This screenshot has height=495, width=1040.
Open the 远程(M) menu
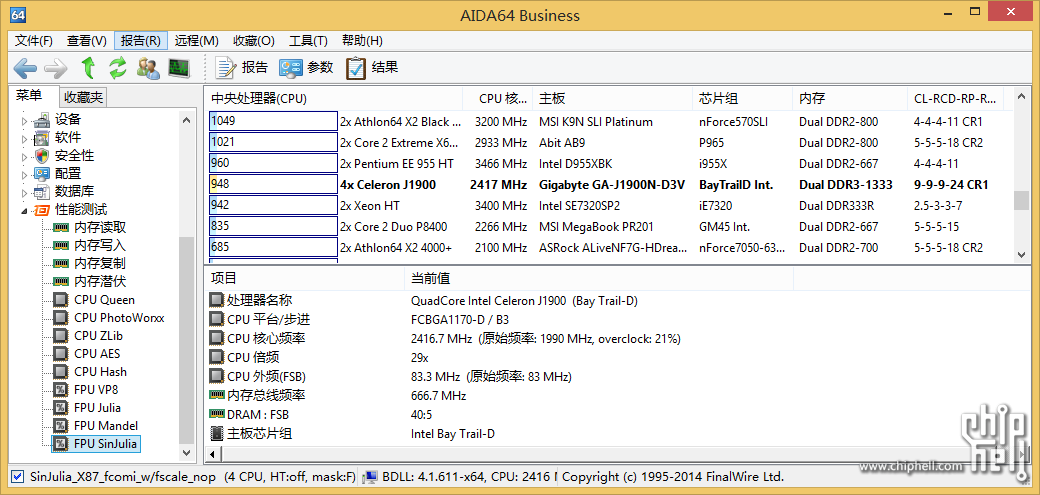[196, 40]
